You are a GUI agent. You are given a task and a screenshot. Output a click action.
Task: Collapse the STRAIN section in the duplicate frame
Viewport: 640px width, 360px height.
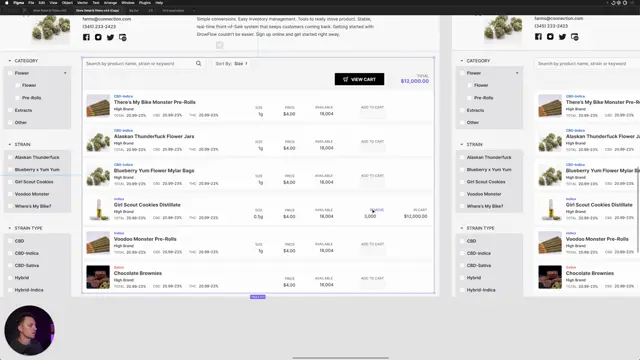pos(462,144)
